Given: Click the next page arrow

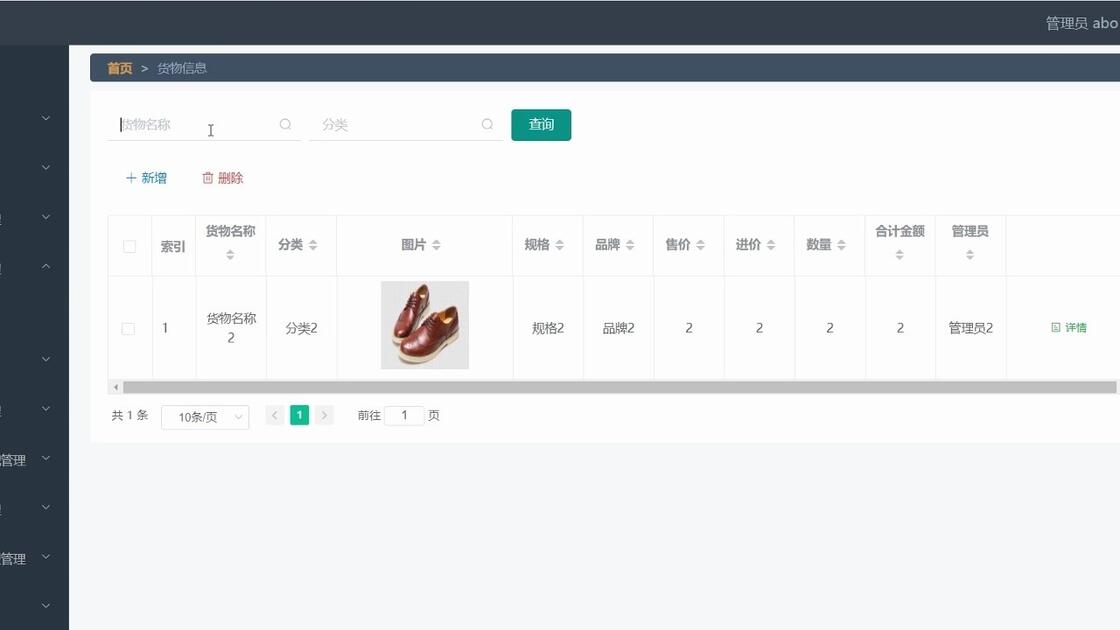Looking at the screenshot, I should point(324,415).
